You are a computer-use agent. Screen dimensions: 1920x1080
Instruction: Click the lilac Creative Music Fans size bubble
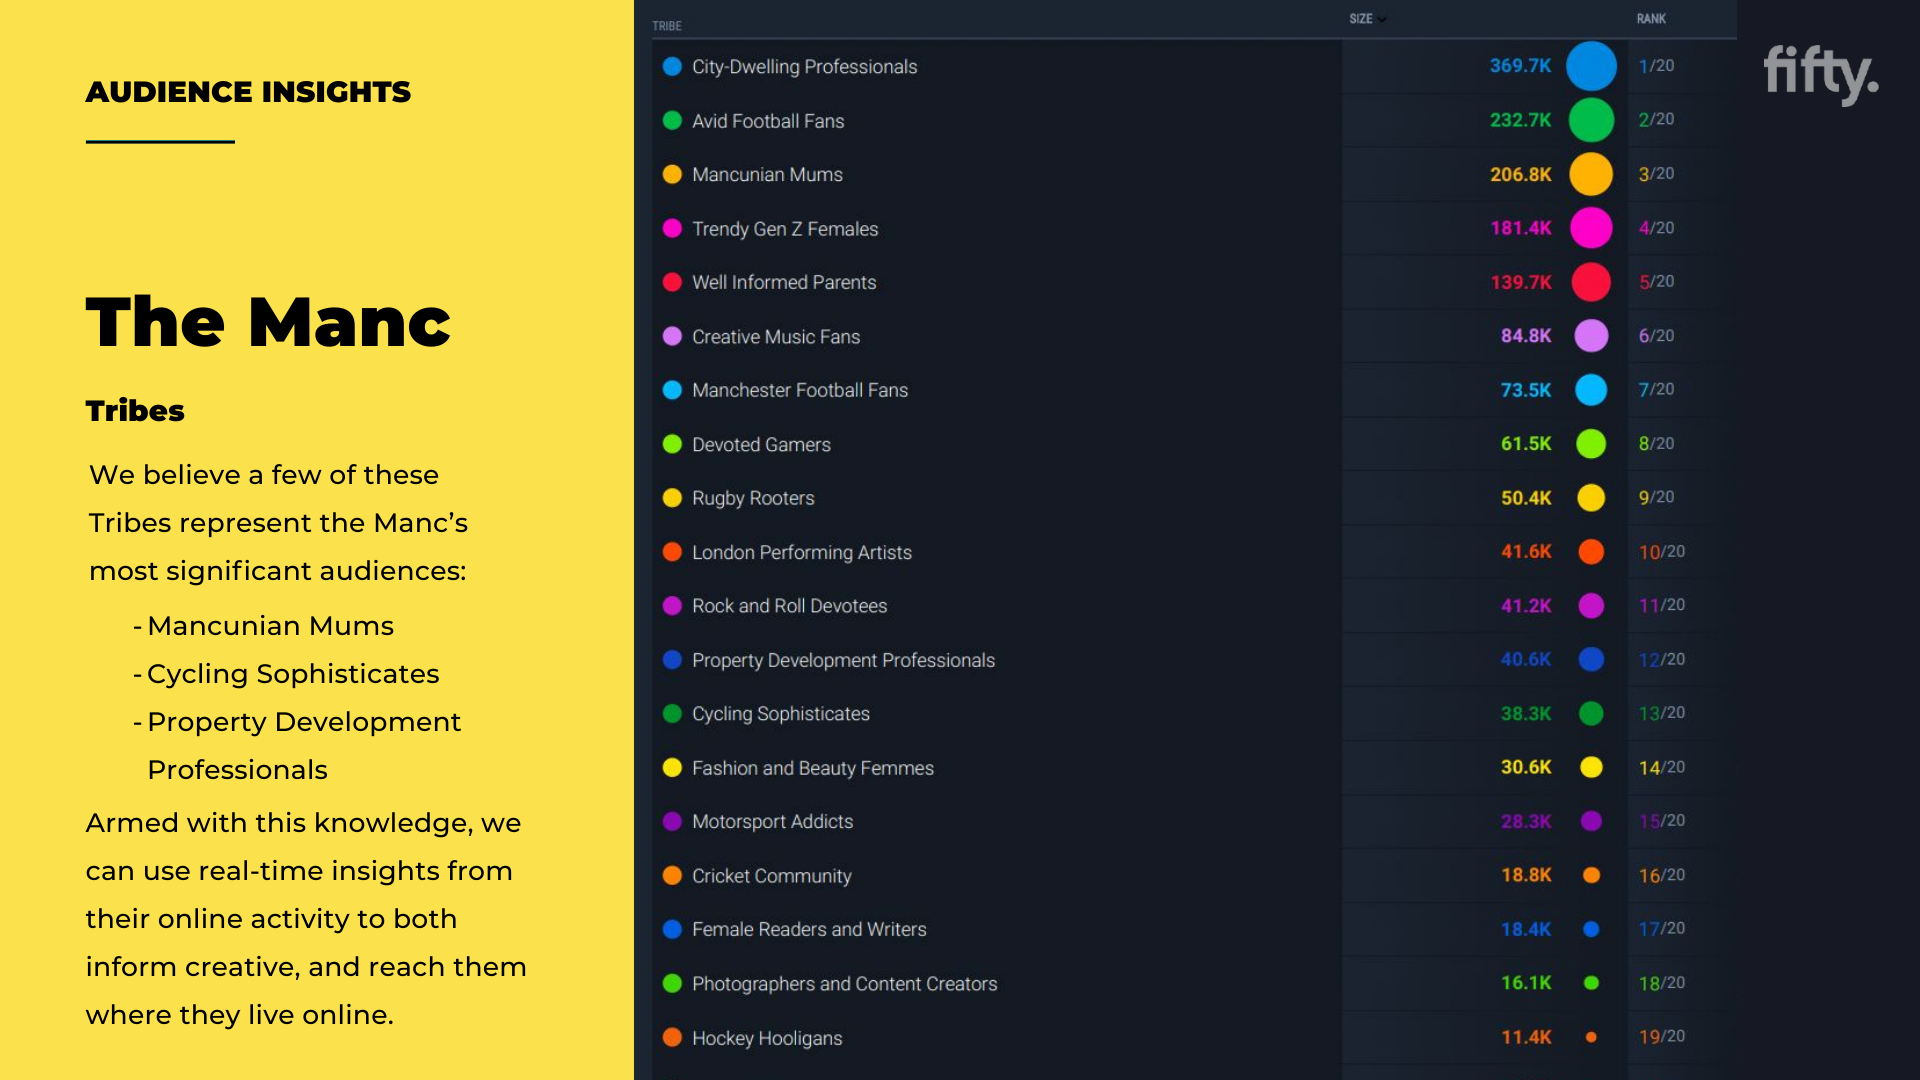point(1591,336)
